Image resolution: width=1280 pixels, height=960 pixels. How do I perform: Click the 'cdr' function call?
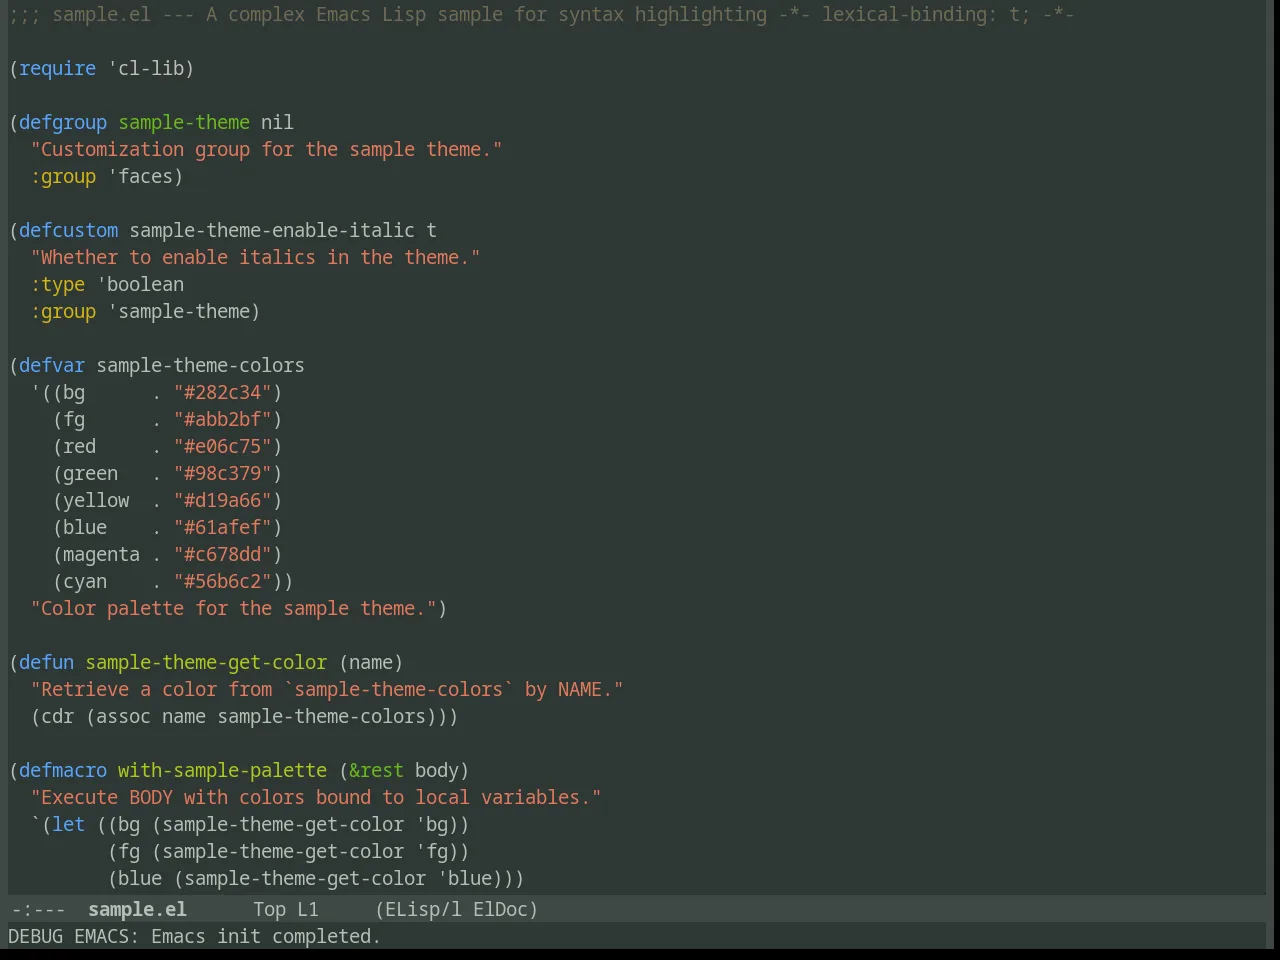point(58,716)
